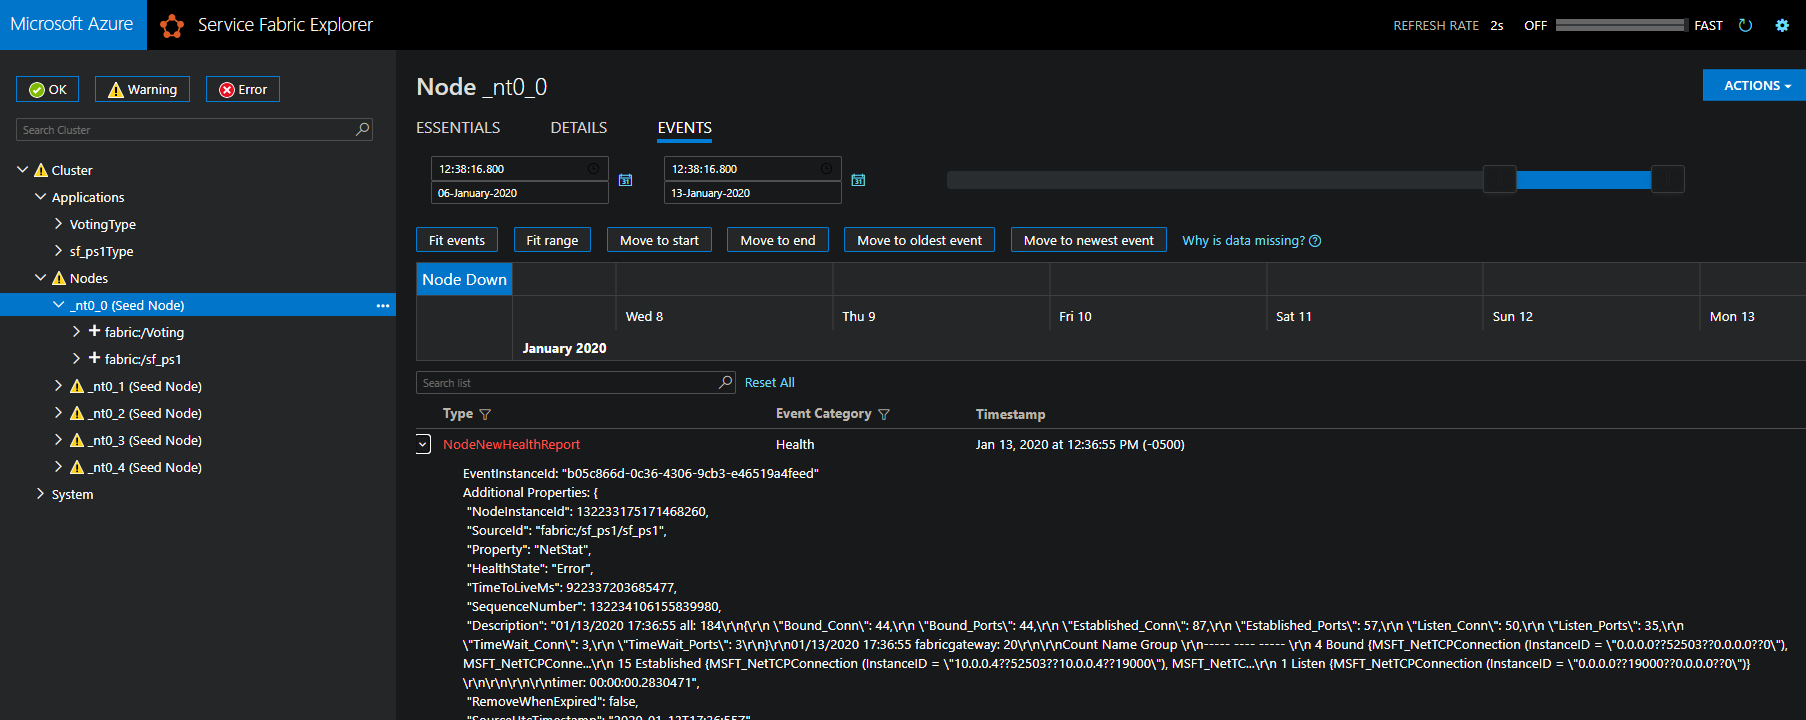The width and height of the screenshot is (1806, 720).
Task: Expand the VotingType application
Action: 59,224
